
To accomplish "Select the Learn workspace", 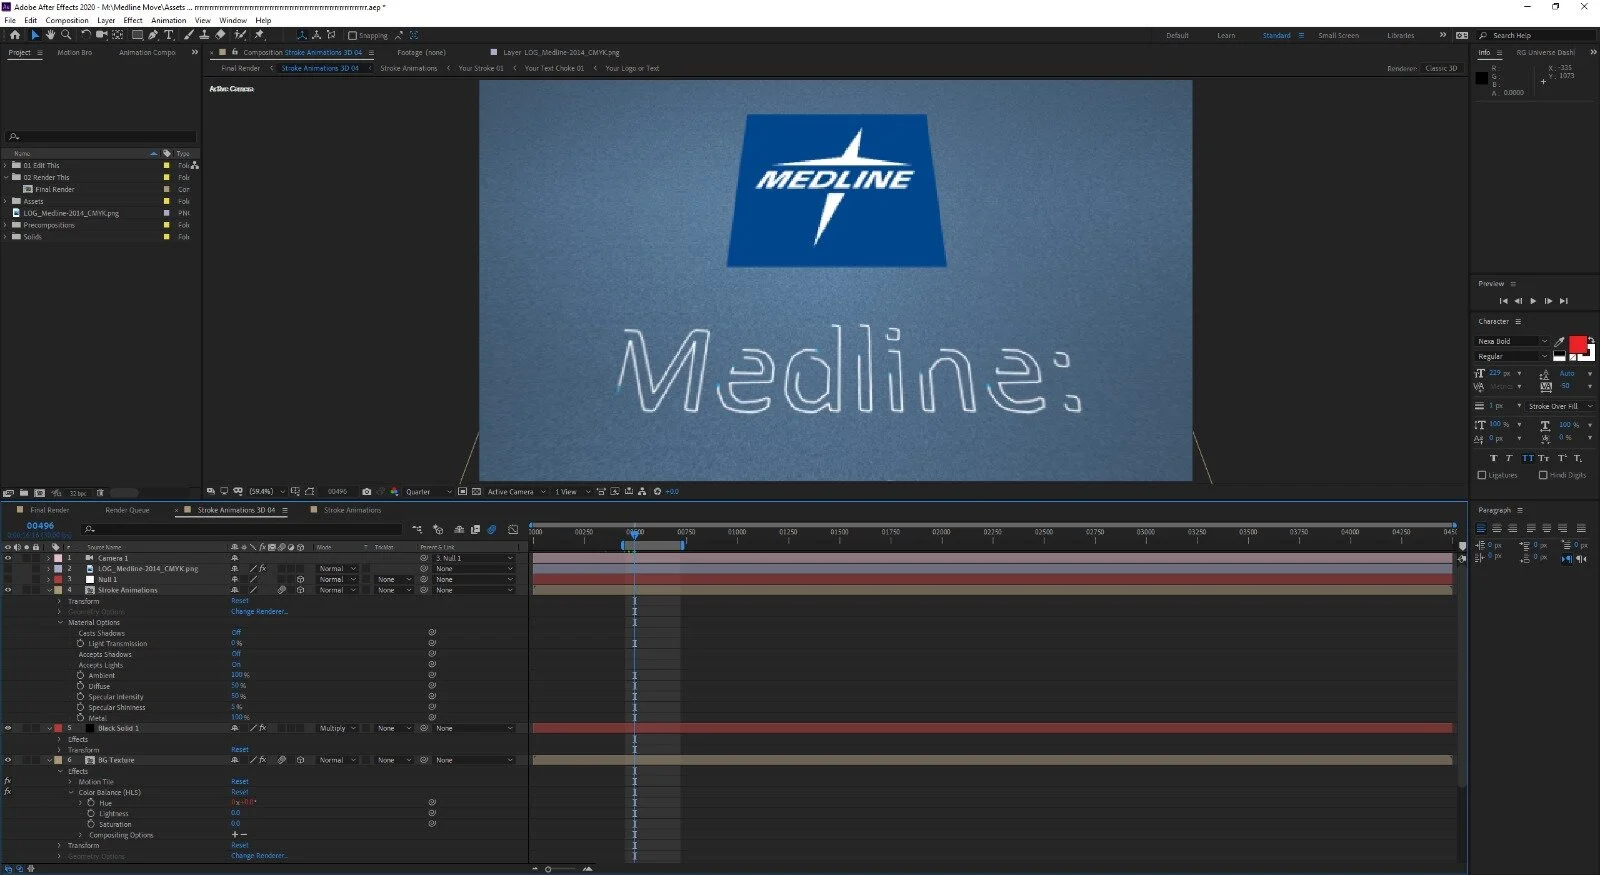I will click(x=1226, y=35).
